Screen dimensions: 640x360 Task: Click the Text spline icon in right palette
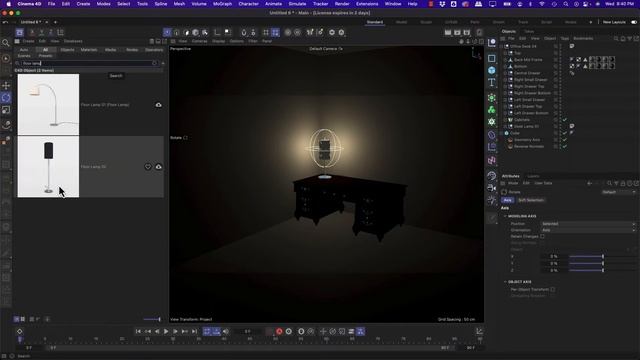coord(491,82)
